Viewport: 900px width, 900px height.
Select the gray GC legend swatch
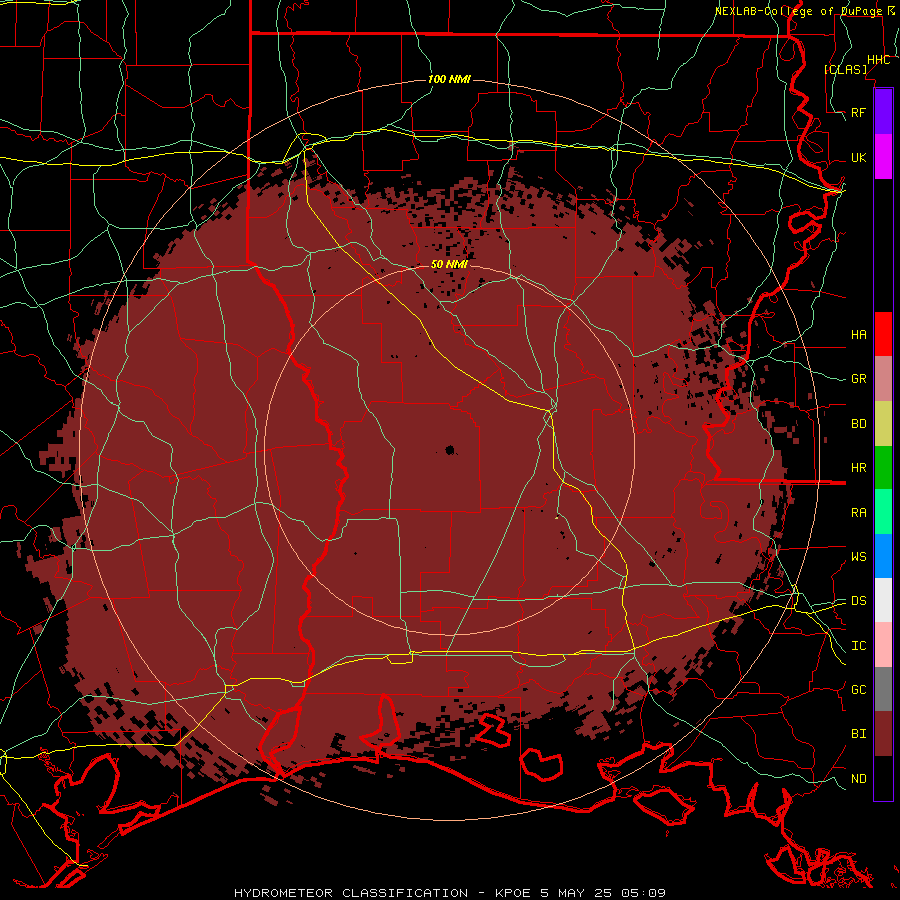click(x=883, y=689)
